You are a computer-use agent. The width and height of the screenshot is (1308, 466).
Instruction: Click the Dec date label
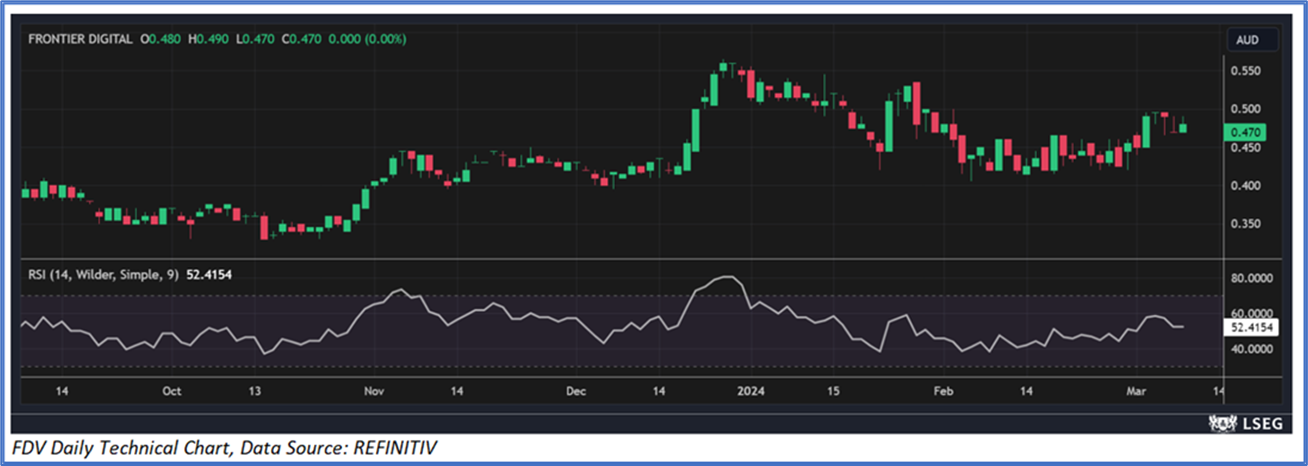577,391
